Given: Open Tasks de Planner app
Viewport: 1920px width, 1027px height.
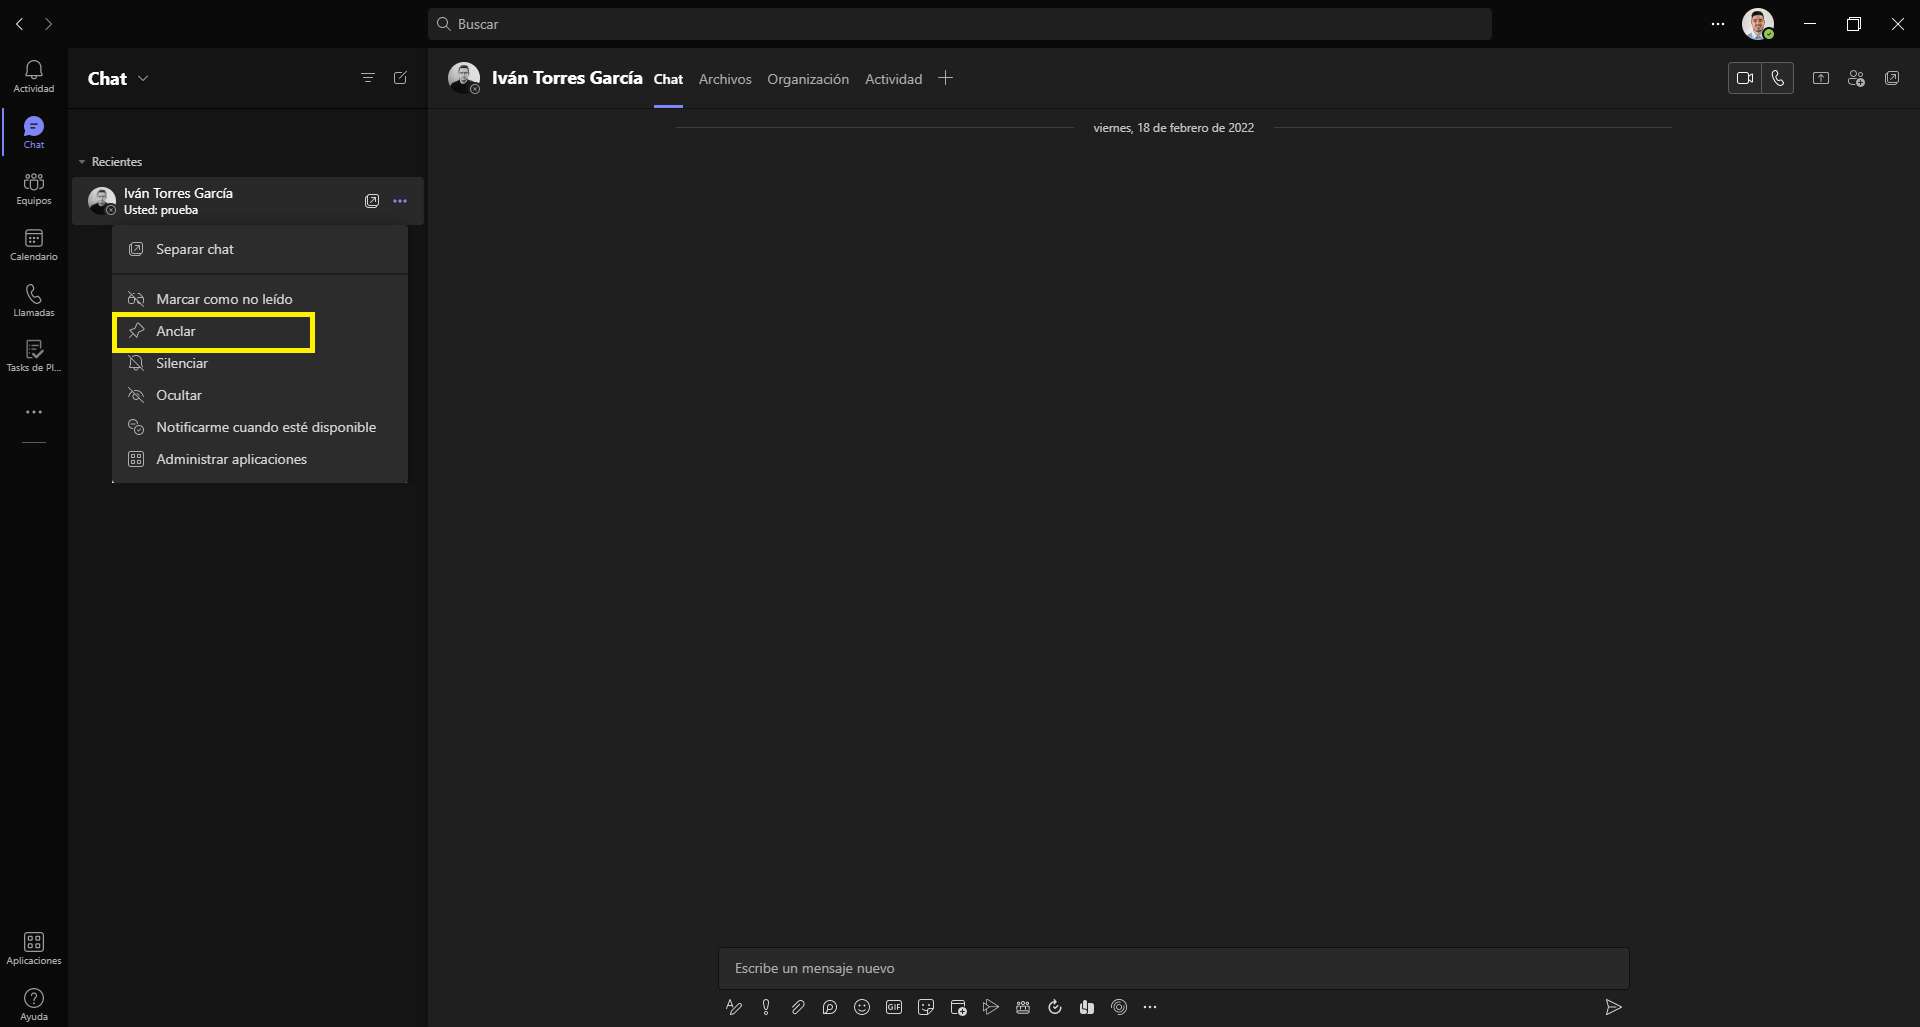Looking at the screenshot, I should pos(33,355).
